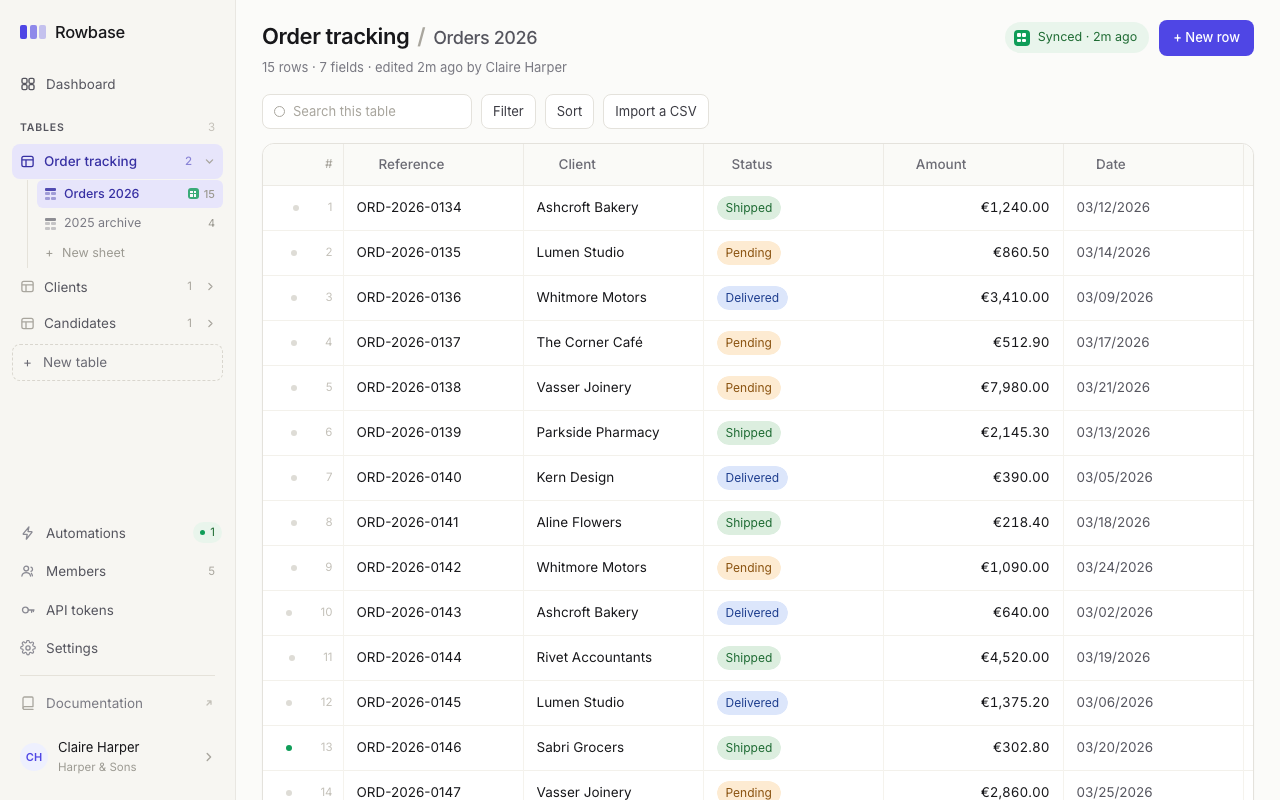
Task: Click the 03/05/2026 date cell
Action: 1154,478
